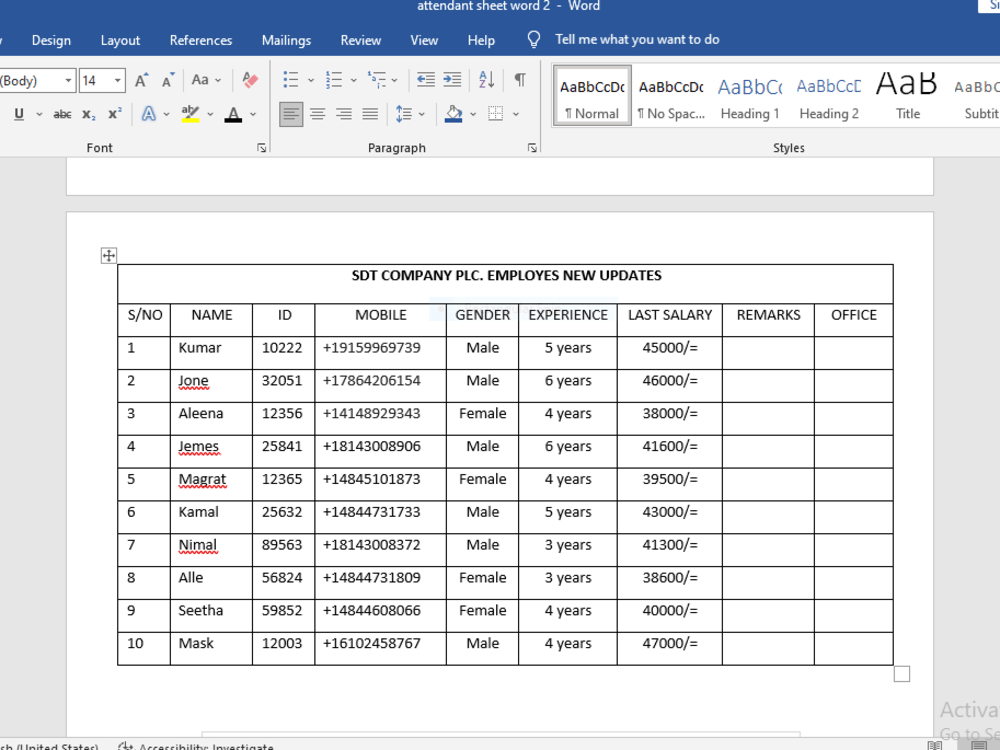The width and height of the screenshot is (1000, 750).
Task: Toggle subscript formatting
Action: tap(89, 114)
